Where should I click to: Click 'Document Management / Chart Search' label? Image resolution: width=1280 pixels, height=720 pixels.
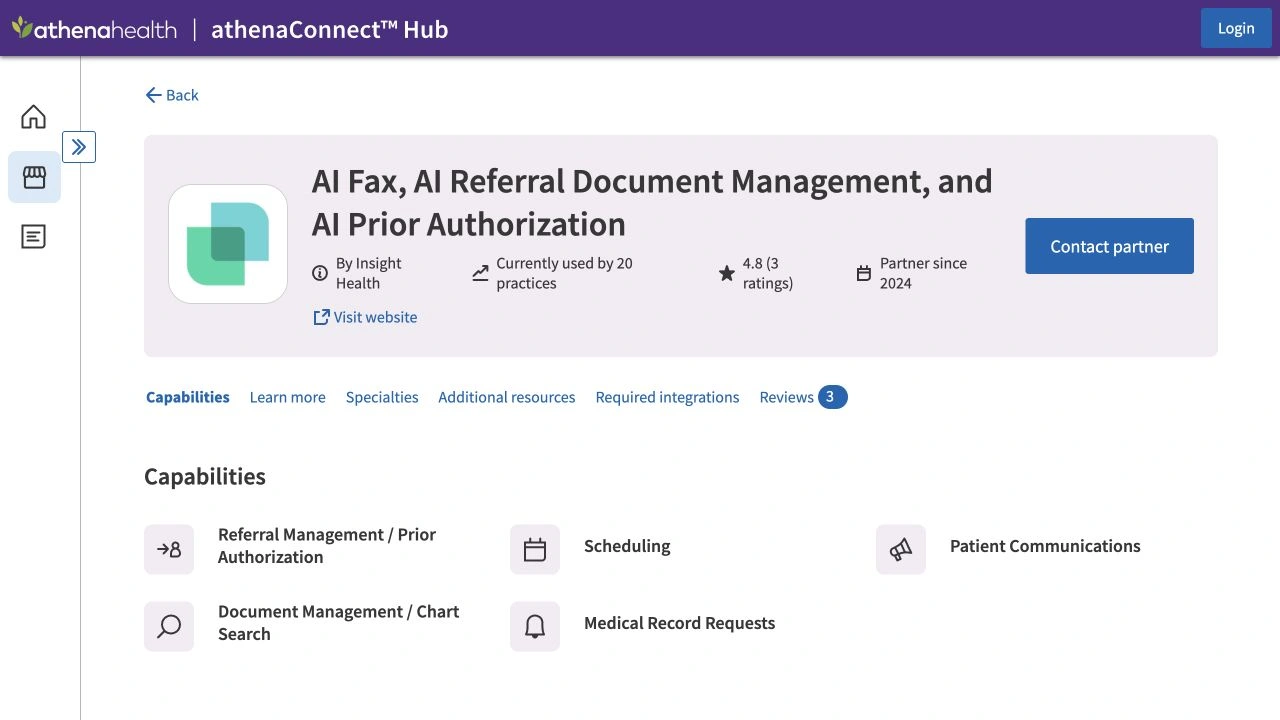339,623
